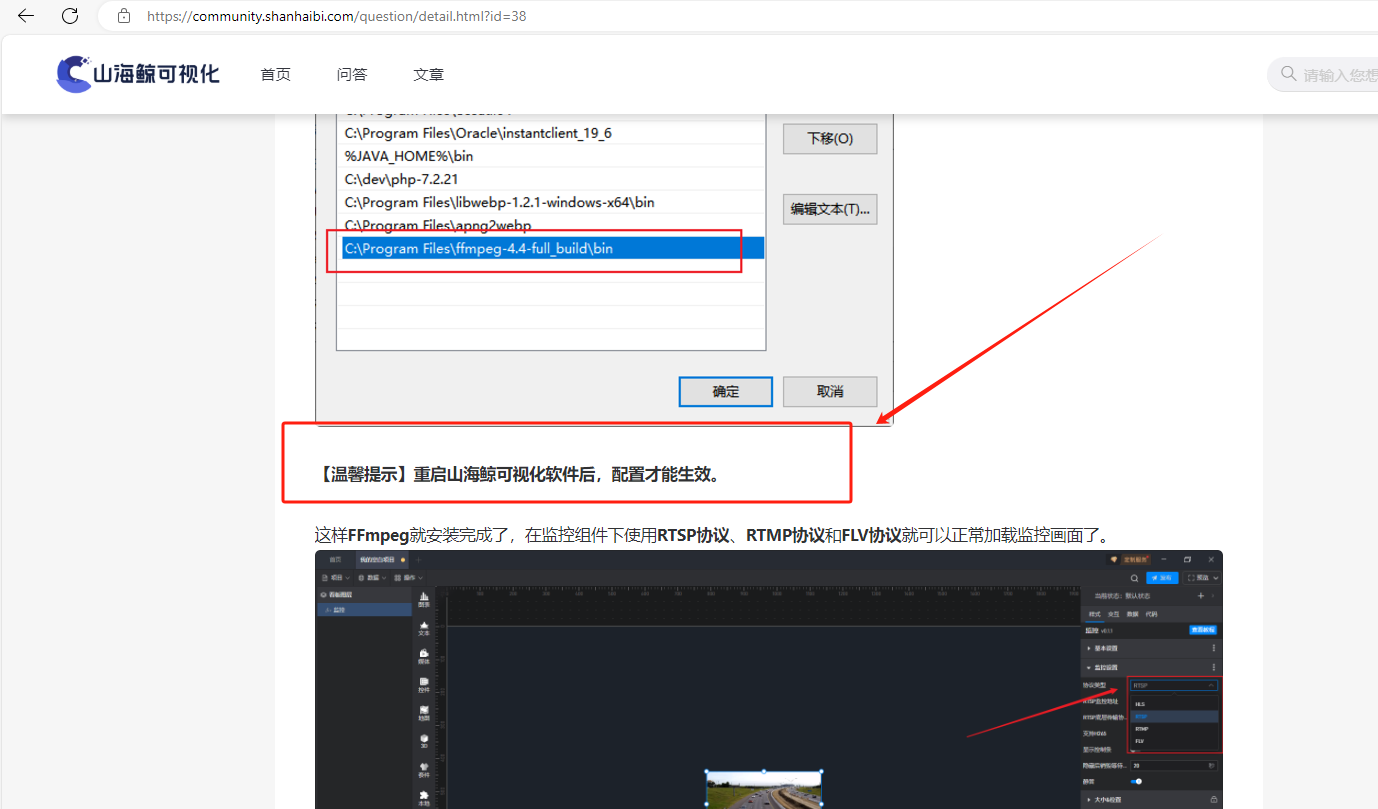This screenshot has height=809, width=1378.
Task: Open the 本地 local component icon
Action: pyautogui.click(x=424, y=798)
